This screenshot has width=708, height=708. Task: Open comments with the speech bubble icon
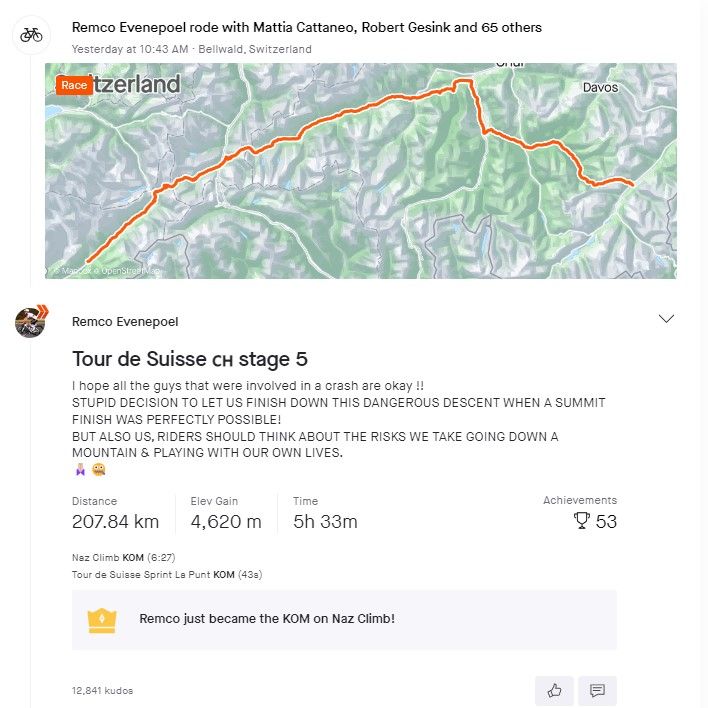point(597,690)
